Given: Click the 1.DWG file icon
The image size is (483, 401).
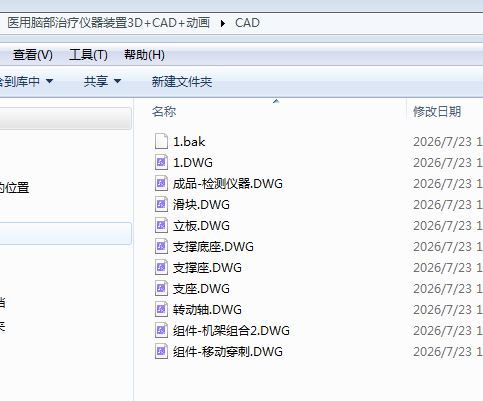Looking at the screenshot, I should click(161, 162).
